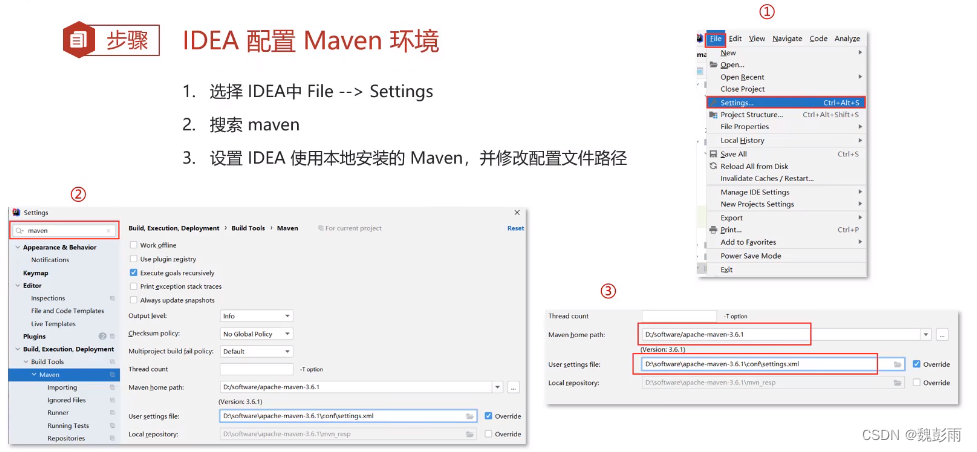
Task: Toggle the User settings file Override checkbox in the step 3 panel
Action: coord(916,364)
